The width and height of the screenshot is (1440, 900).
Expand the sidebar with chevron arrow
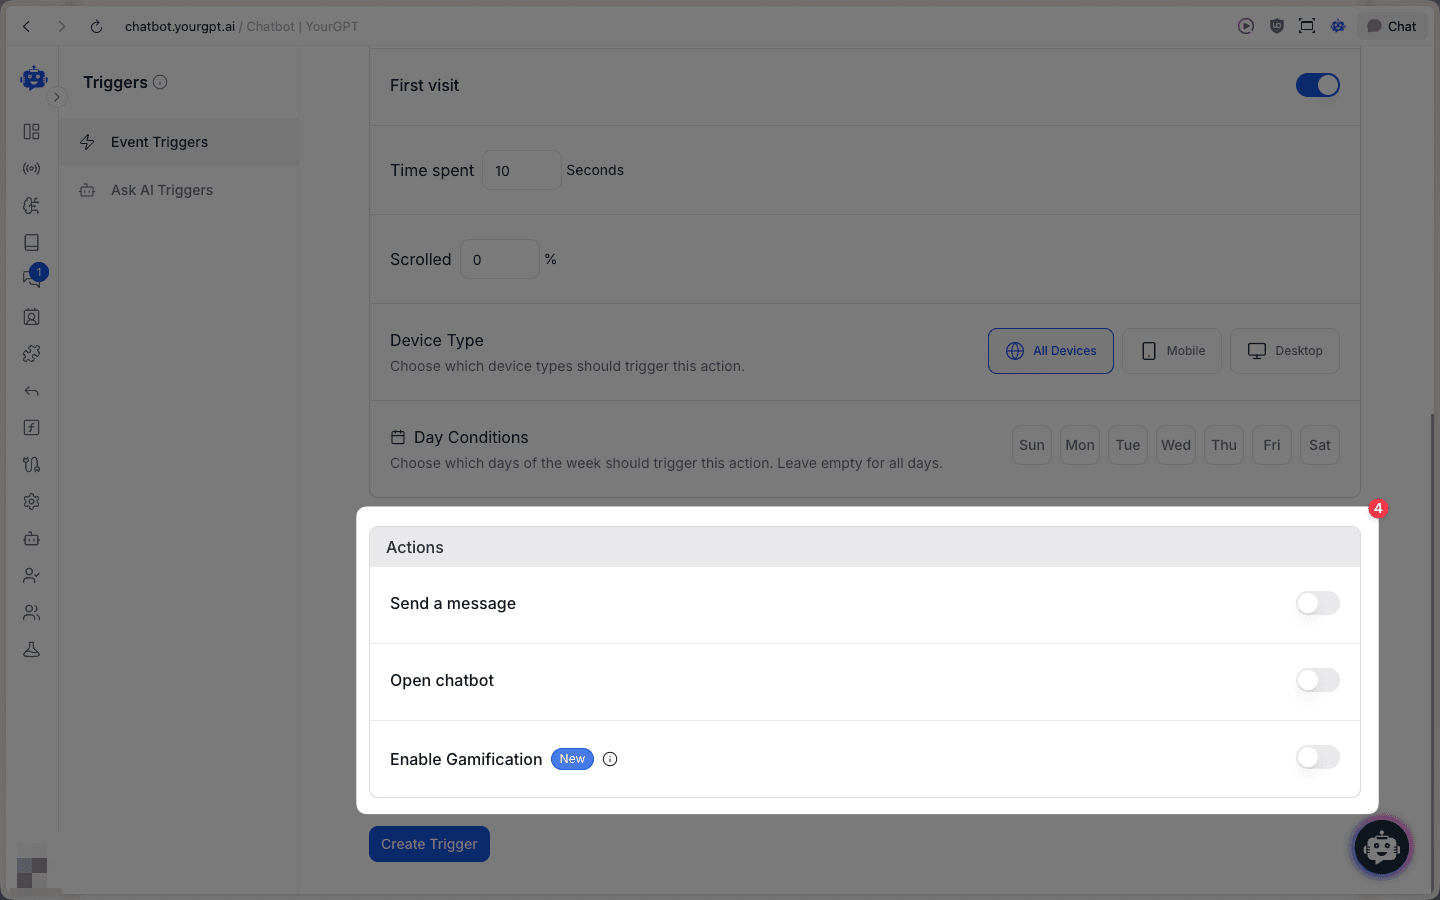(57, 97)
